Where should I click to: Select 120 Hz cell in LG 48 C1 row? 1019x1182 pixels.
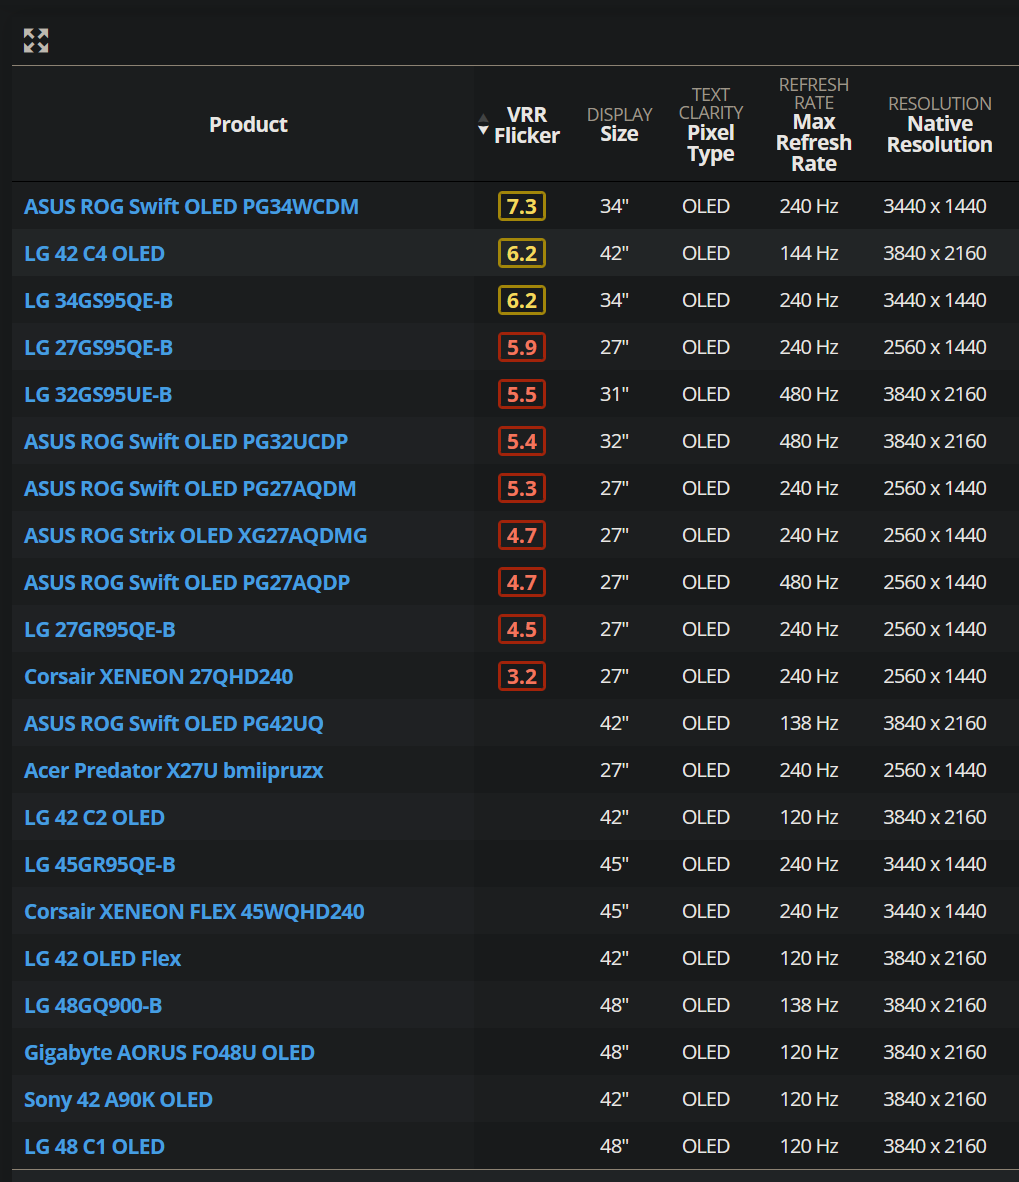pyautogui.click(x=809, y=1147)
